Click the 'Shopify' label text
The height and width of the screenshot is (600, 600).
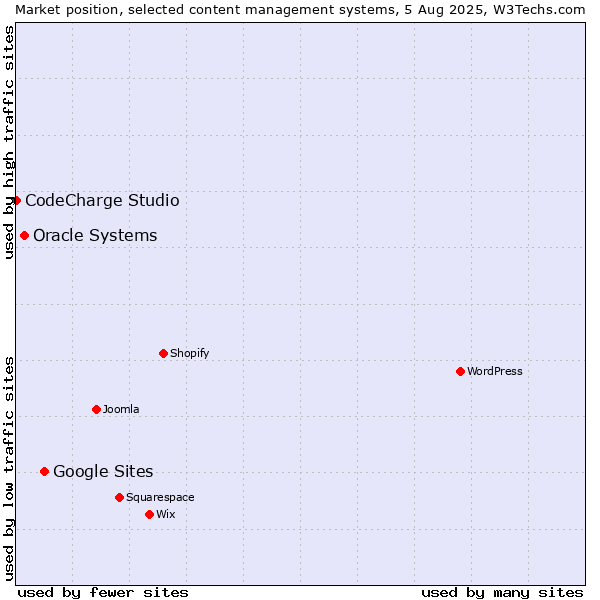pyautogui.click(x=189, y=353)
